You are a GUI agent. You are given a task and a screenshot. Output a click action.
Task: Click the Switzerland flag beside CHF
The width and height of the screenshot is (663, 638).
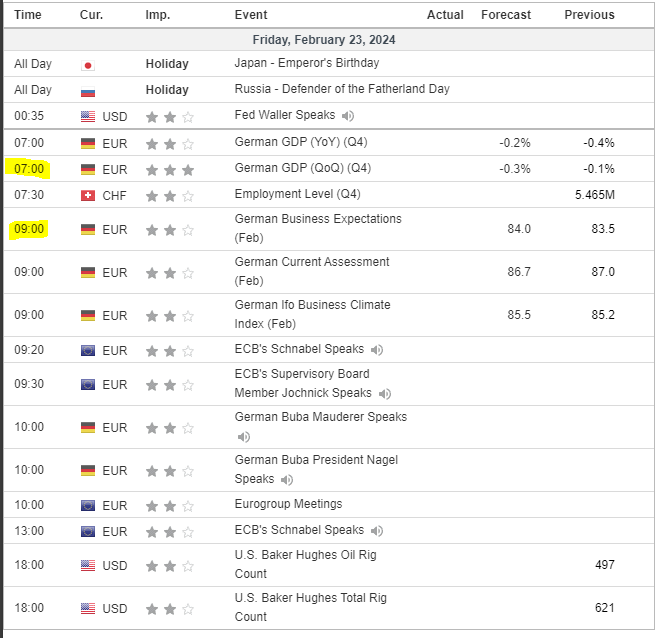click(88, 195)
